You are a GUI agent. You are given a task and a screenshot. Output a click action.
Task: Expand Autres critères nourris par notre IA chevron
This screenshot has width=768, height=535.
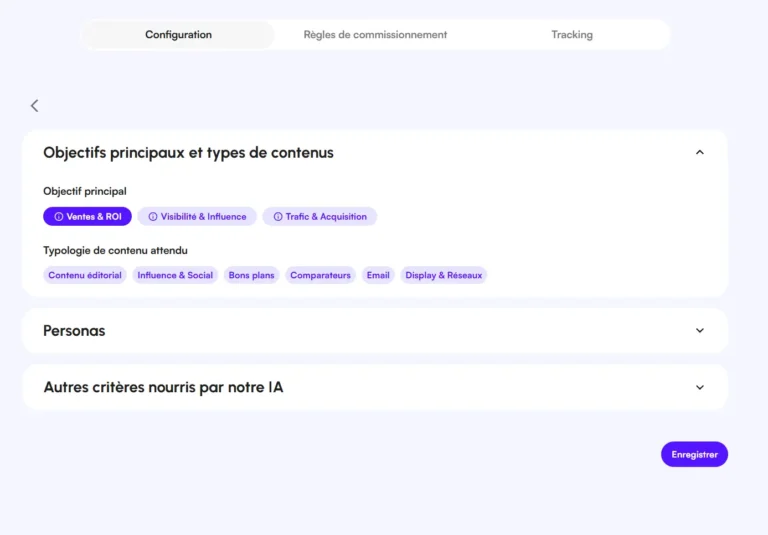[x=700, y=388]
